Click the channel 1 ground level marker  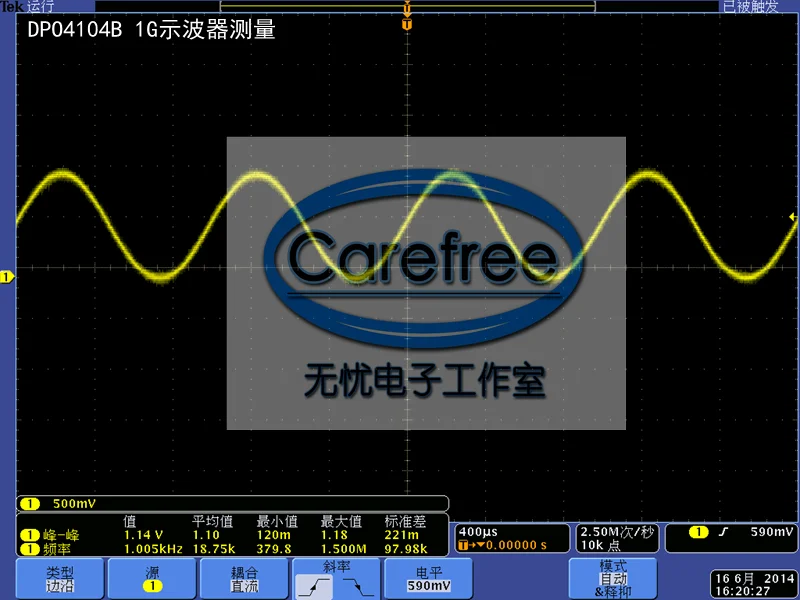(x=7, y=277)
